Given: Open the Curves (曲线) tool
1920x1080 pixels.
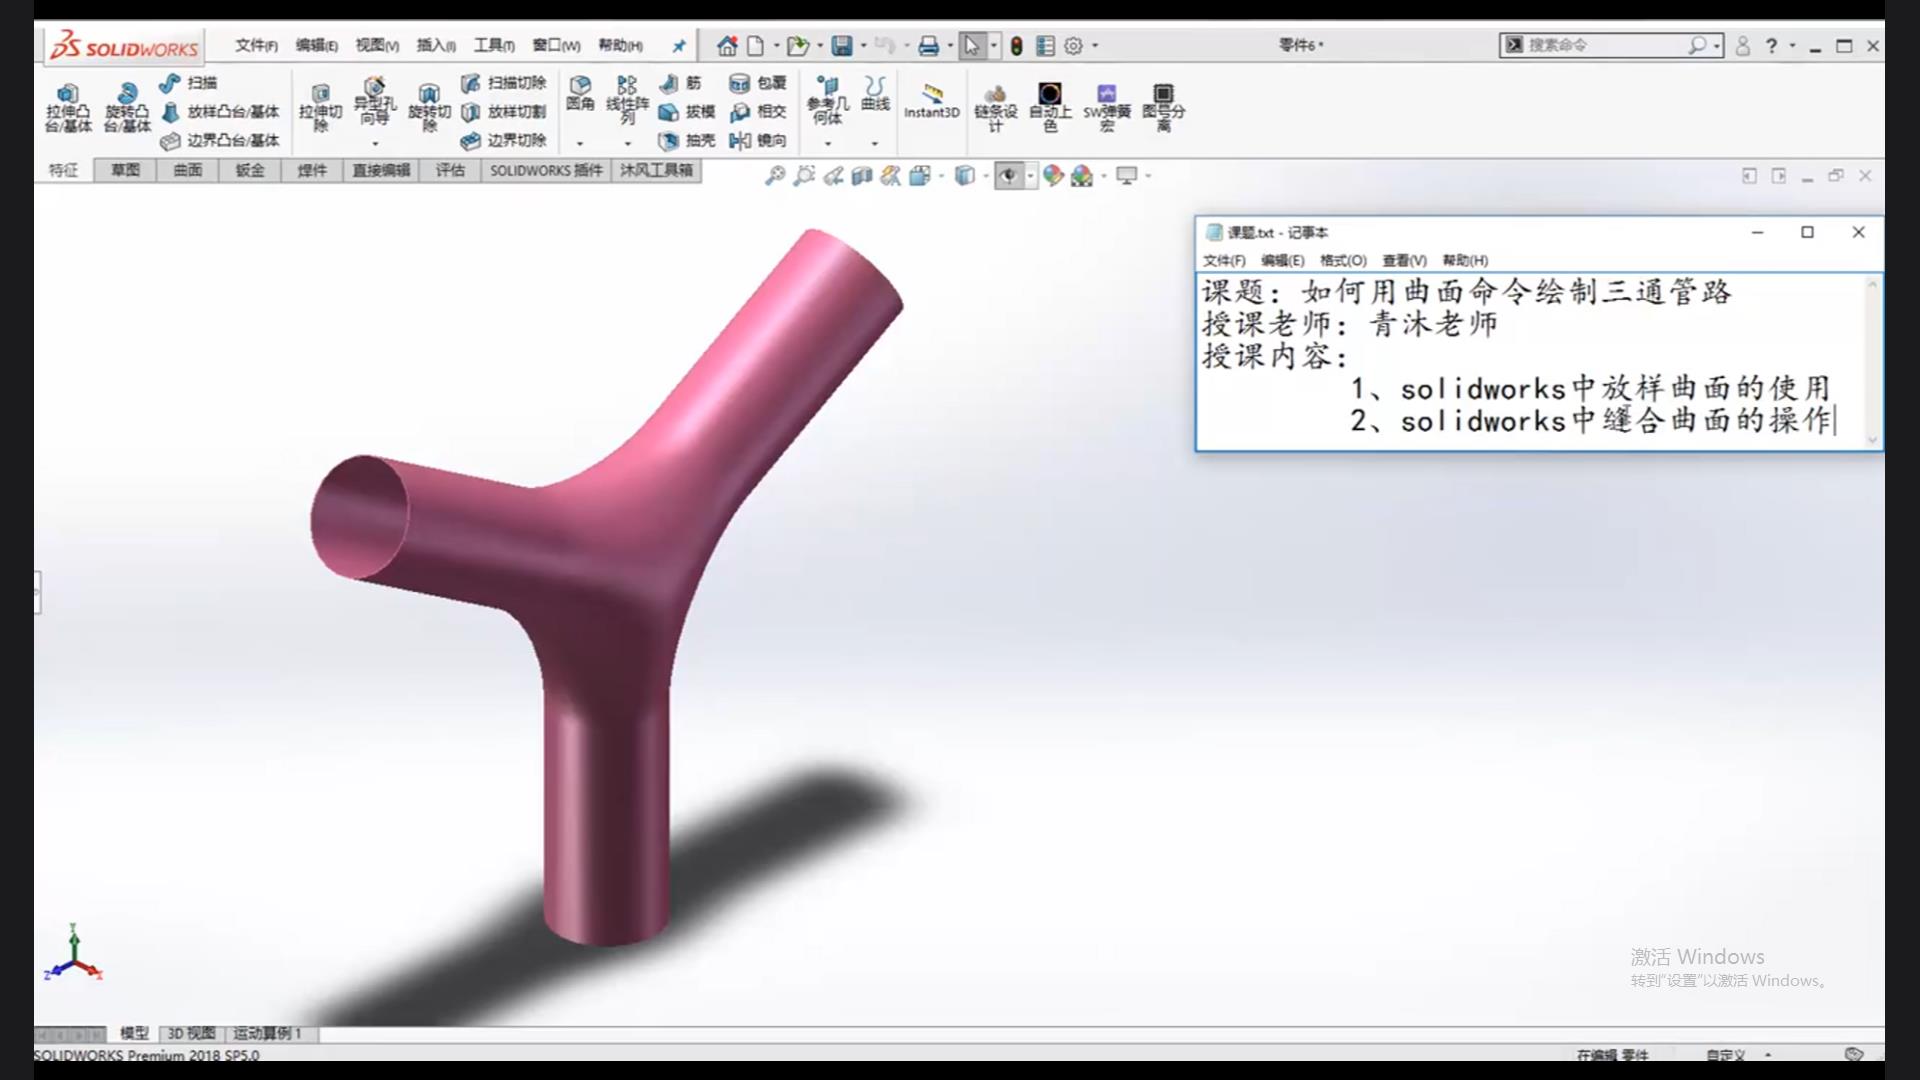Looking at the screenshot, I should click(875, 94).
